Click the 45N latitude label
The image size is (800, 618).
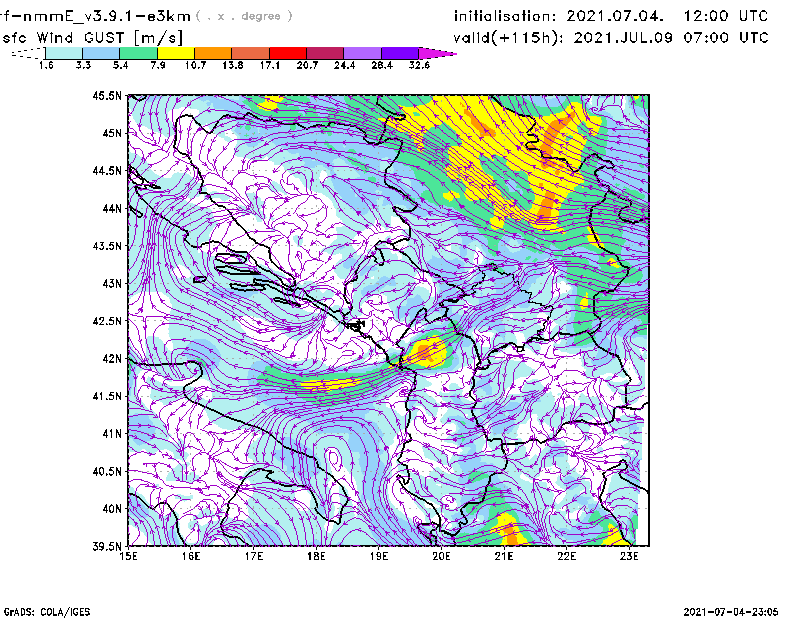[x=112, y=133]
